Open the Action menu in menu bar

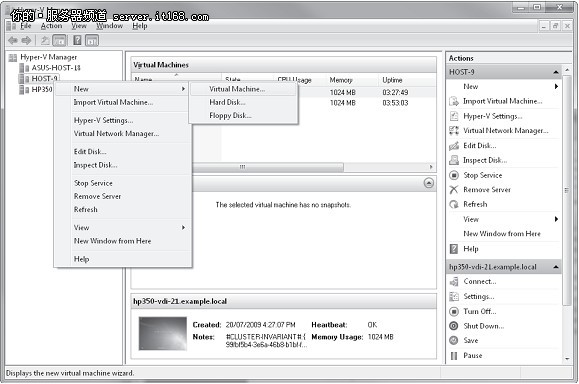(x=51, y=26)
